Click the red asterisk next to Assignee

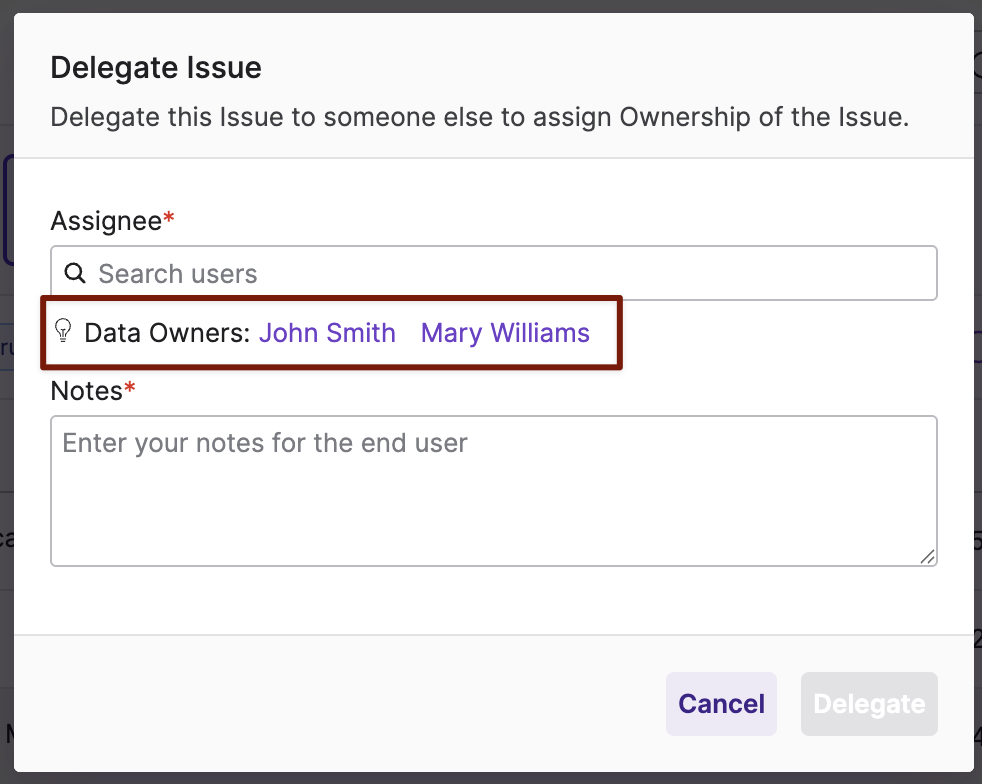pyautogui.click(x=168, y=218)
